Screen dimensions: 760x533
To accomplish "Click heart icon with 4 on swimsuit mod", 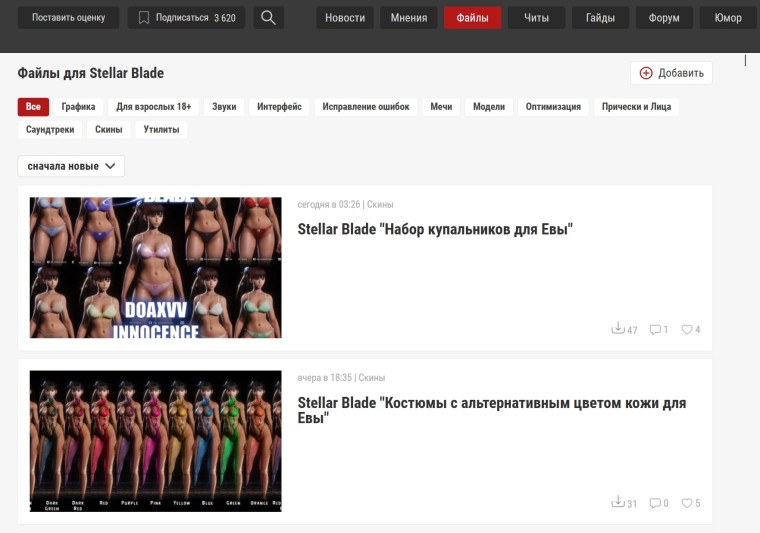I will (x=687, y=329).
